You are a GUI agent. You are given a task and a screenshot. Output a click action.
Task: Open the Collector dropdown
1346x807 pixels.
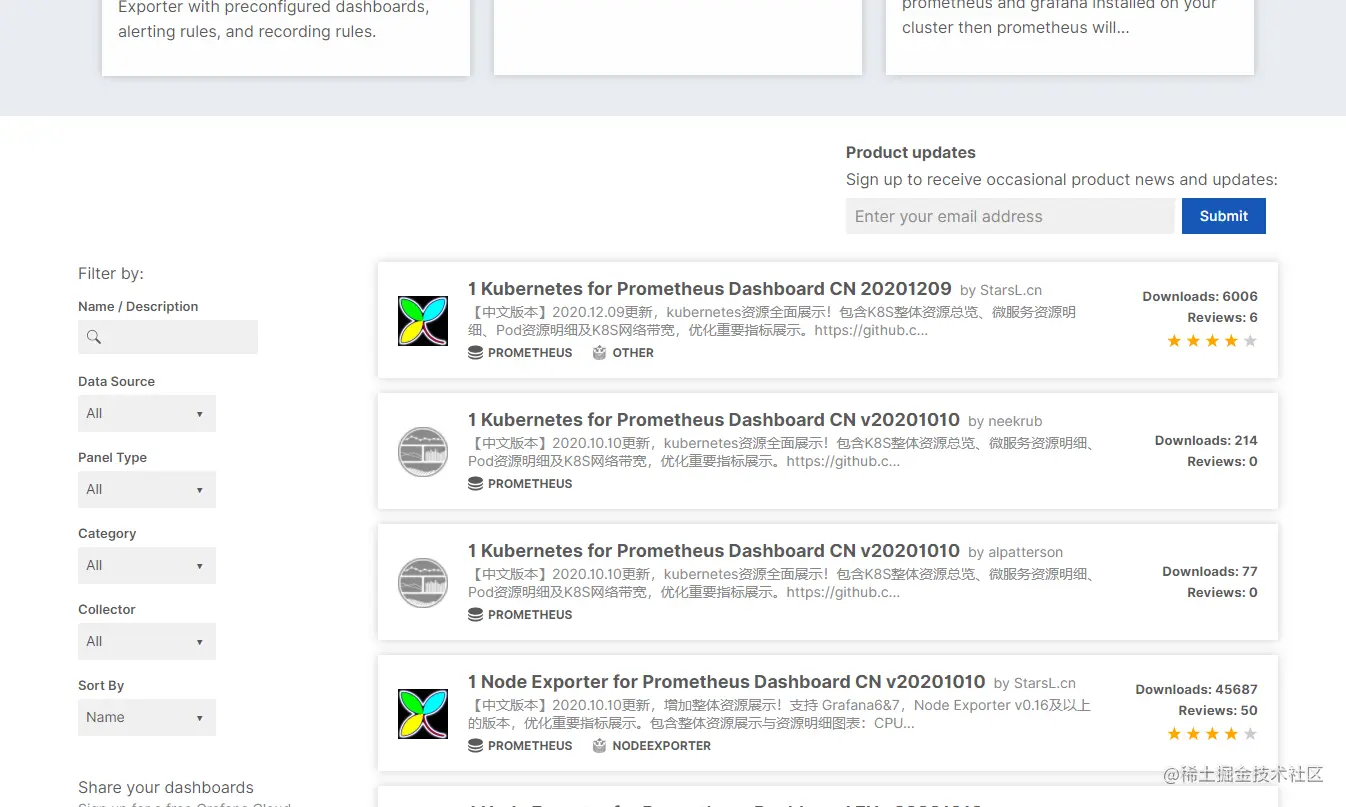147,641
